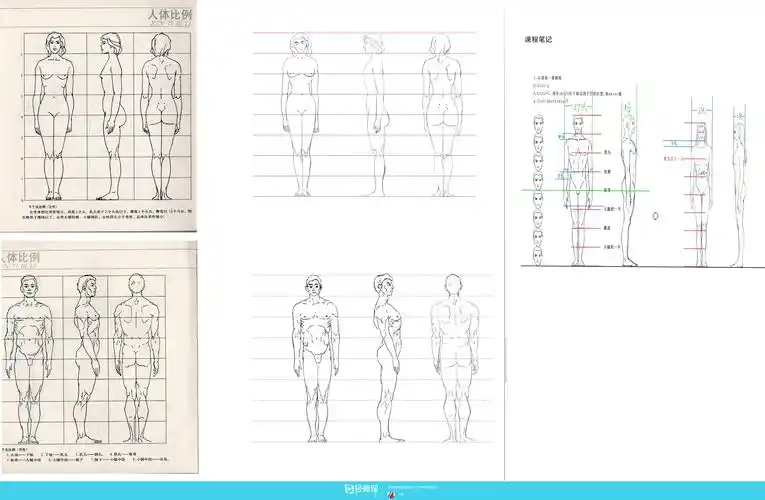
Task: Select the female back-view figure in scanned reference
Action: click(x=161, y=116)
